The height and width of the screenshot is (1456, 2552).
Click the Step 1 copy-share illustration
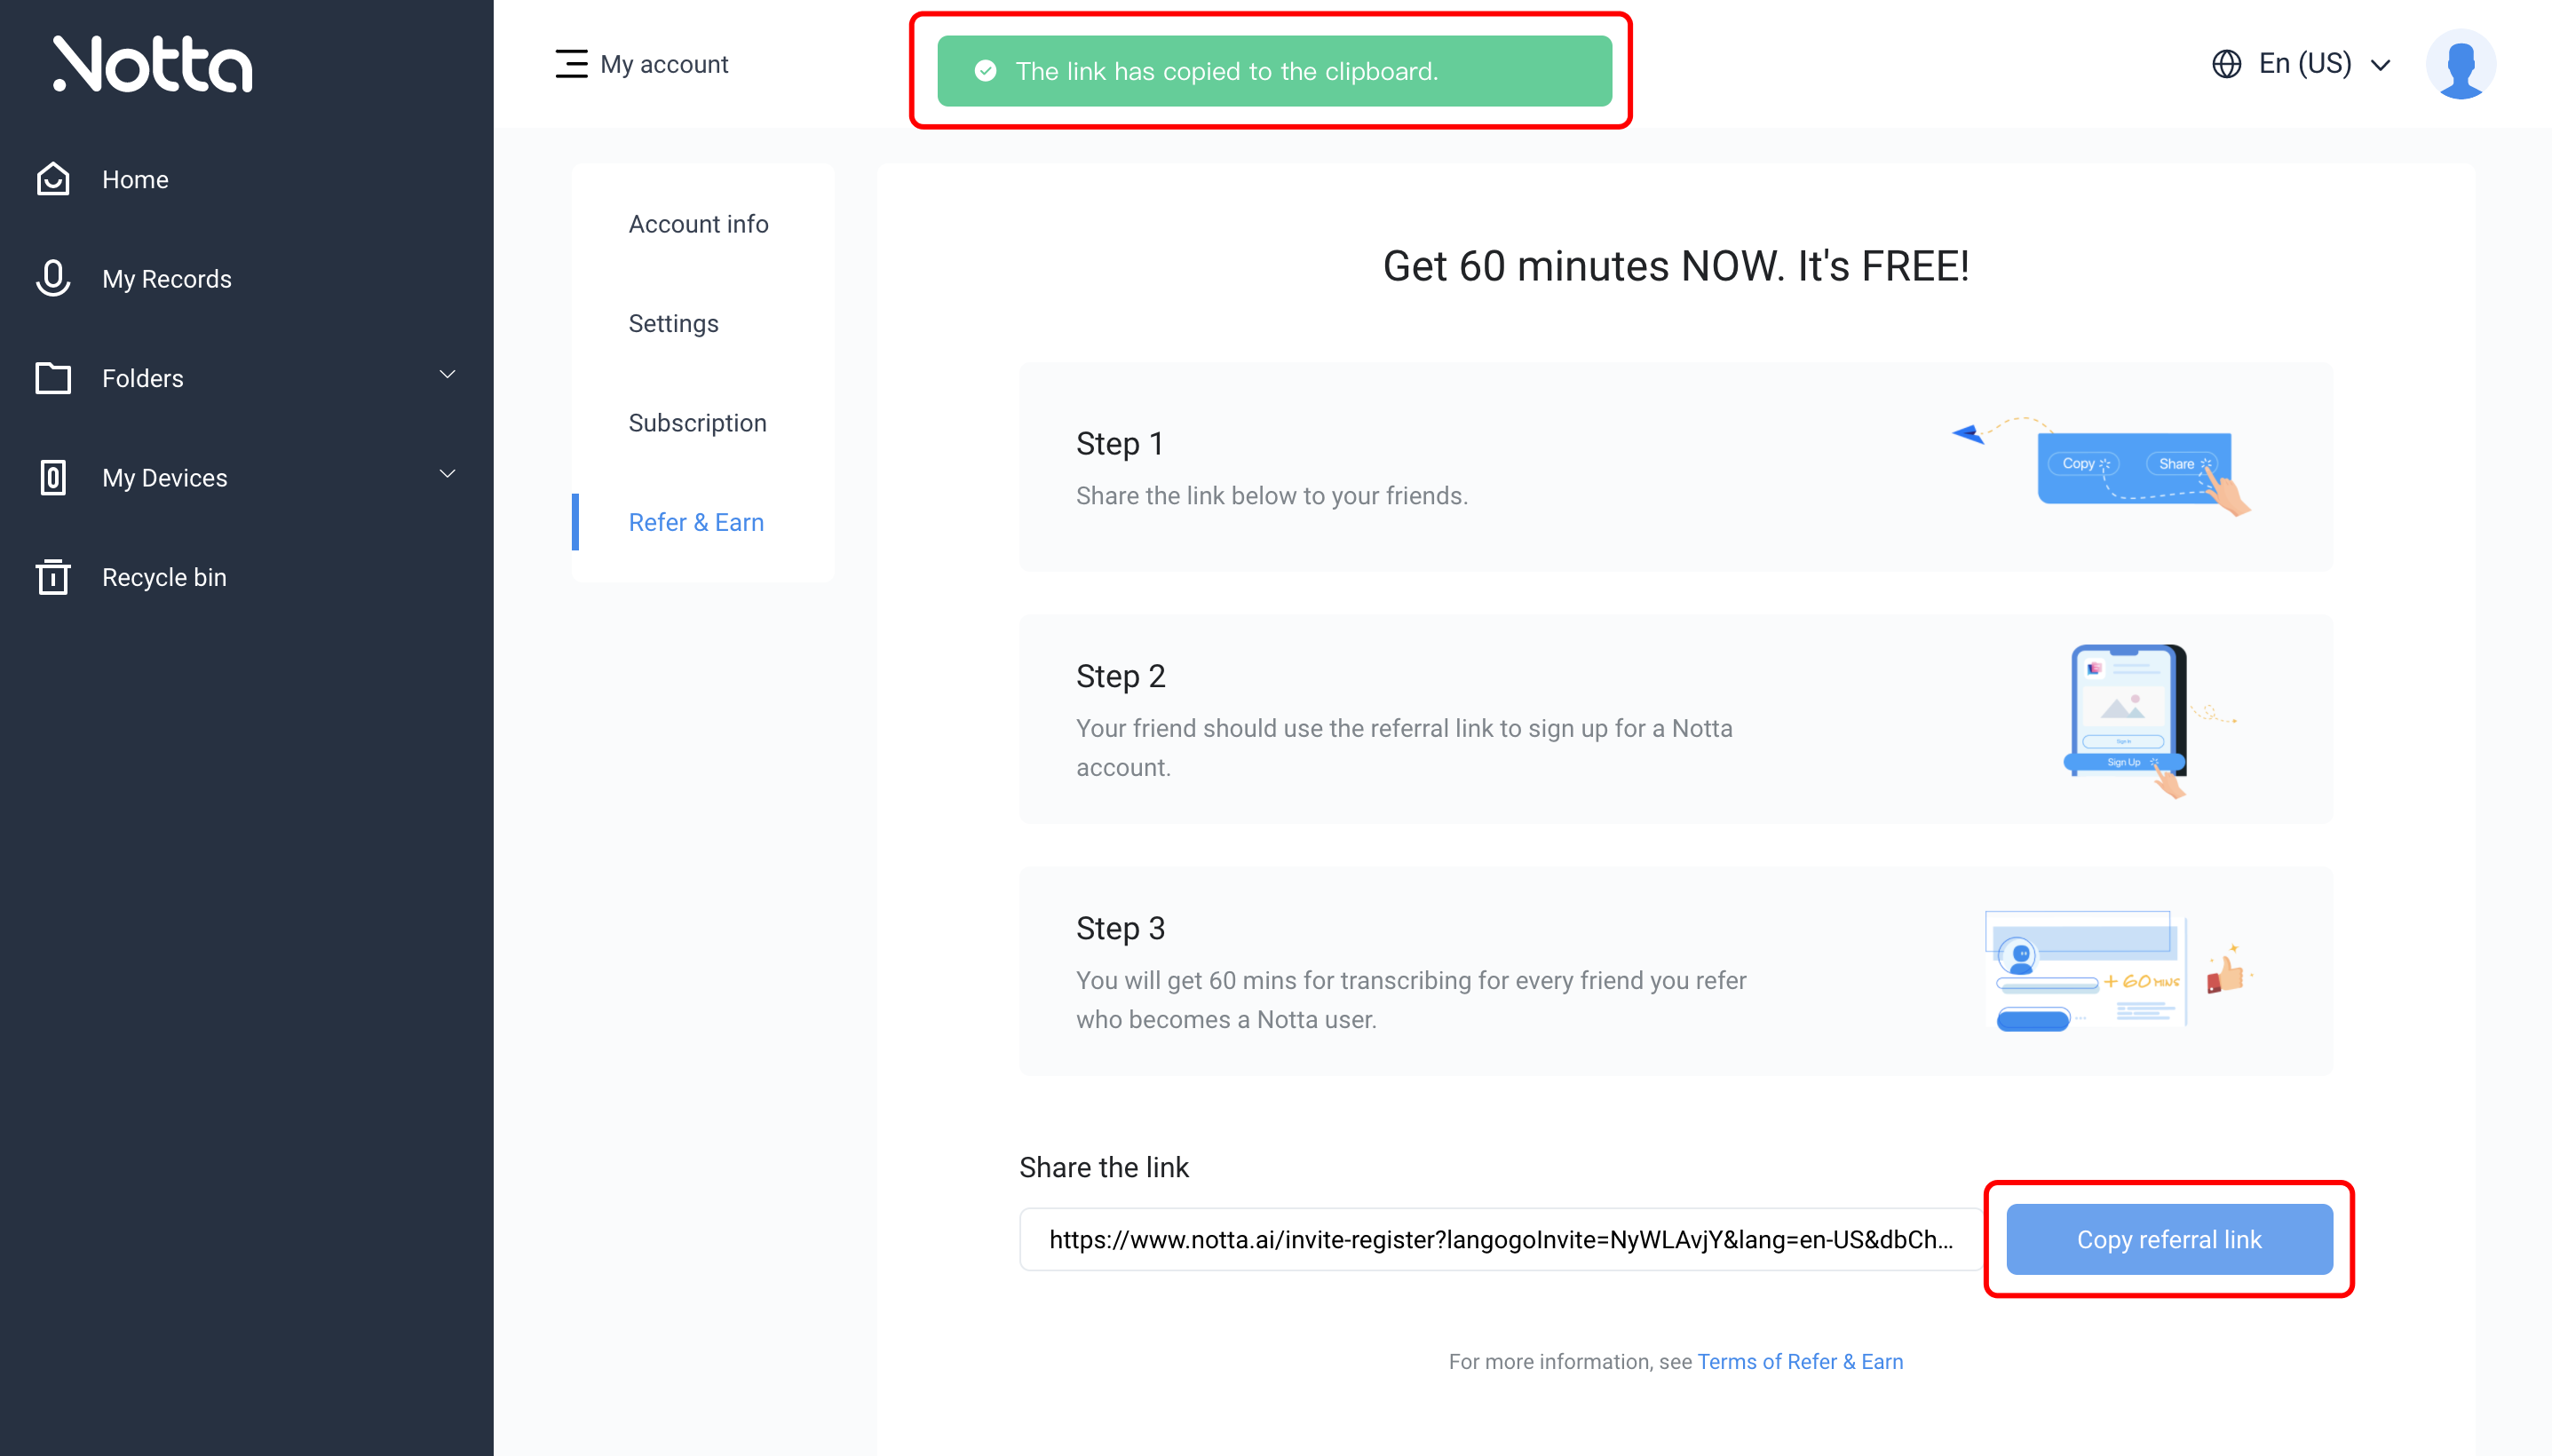pyautogui.click(x=2102, y=466)
